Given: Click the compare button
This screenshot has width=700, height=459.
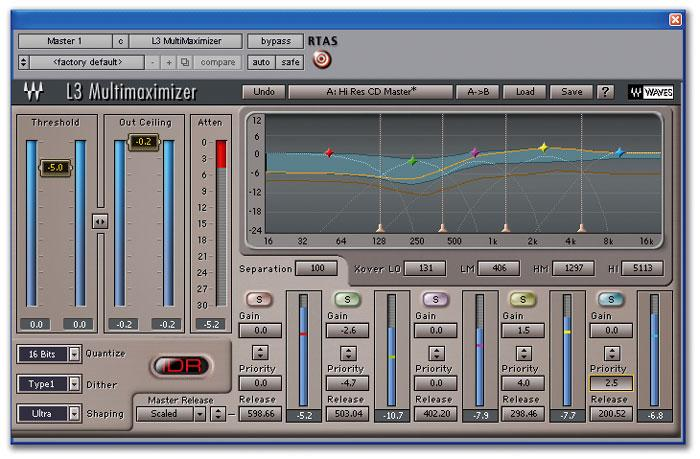Looking at the screenshot, I should (217, 62).
